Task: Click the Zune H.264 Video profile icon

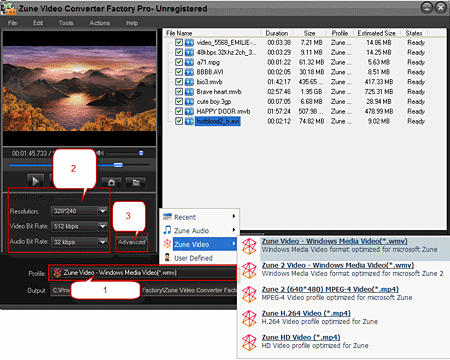Action: click(x=249, y=318)
